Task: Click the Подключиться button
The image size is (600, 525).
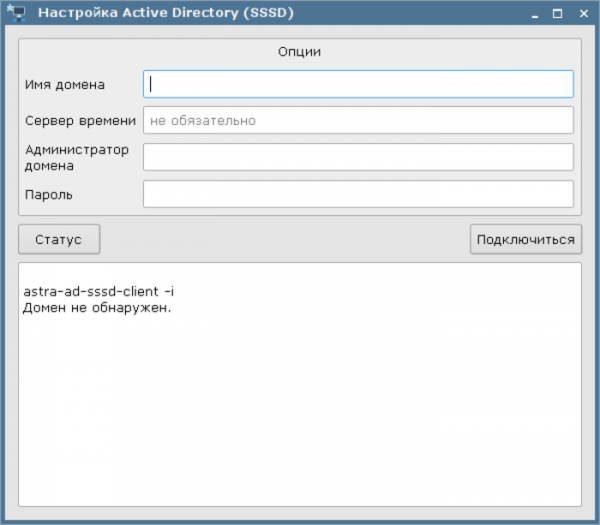Action: [526, 239]
